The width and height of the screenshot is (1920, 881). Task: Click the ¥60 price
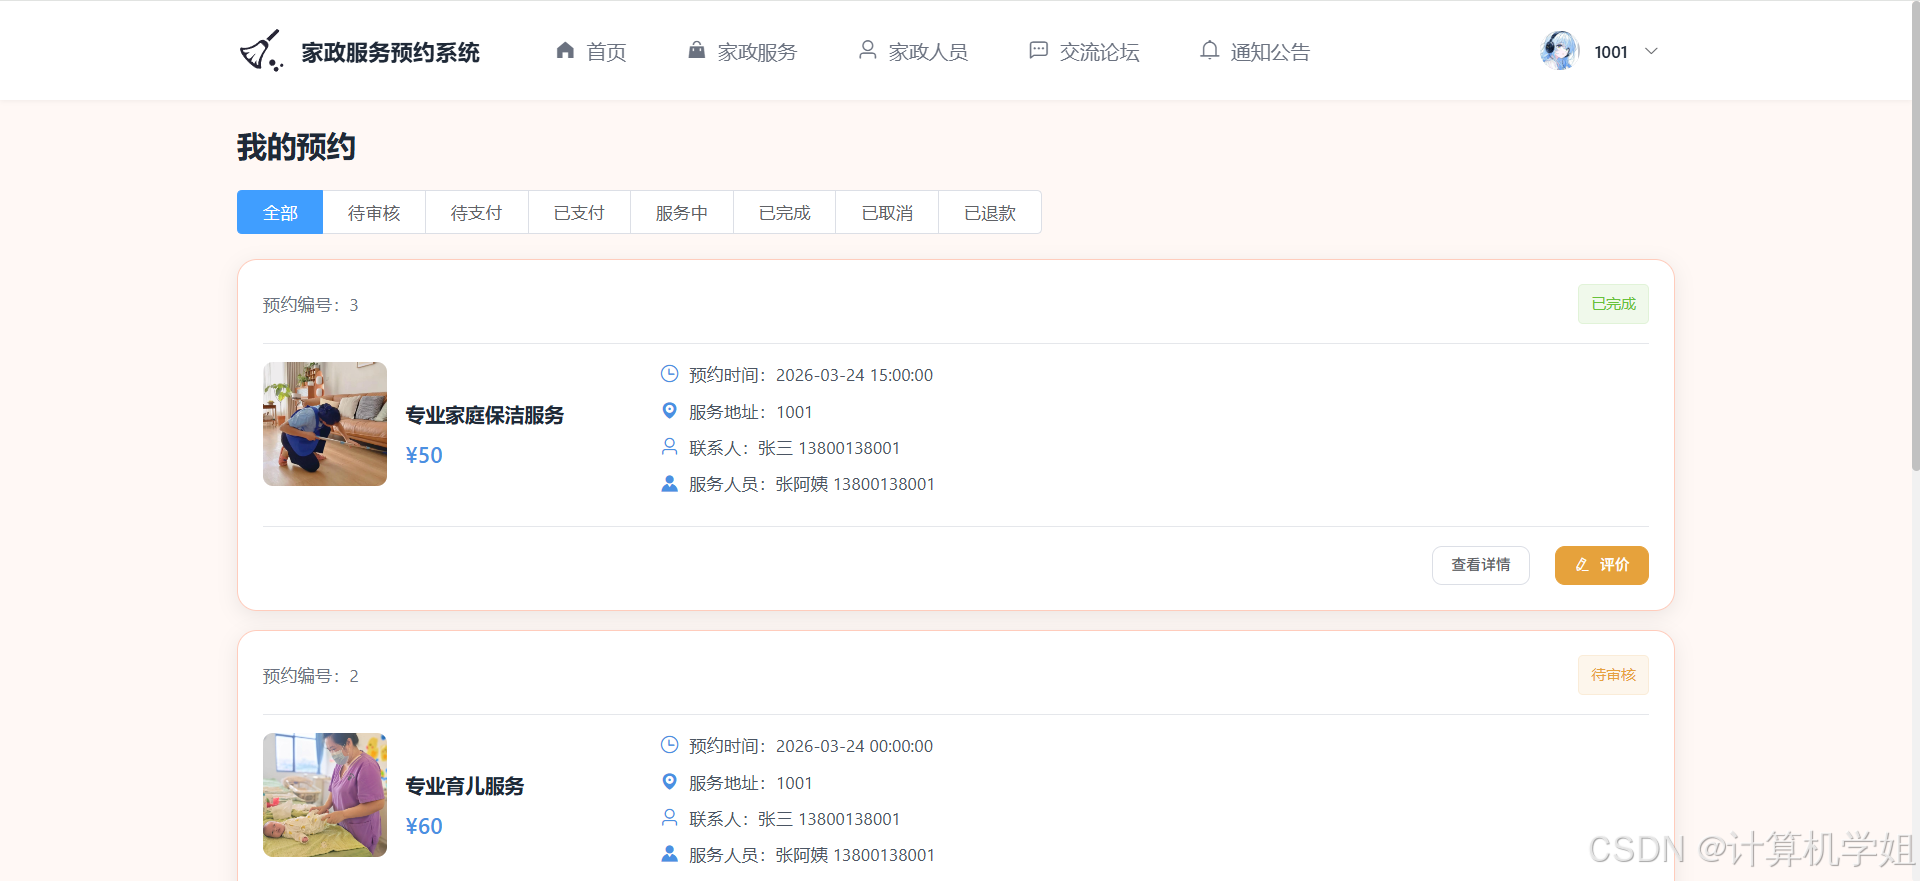coord(424,826)
